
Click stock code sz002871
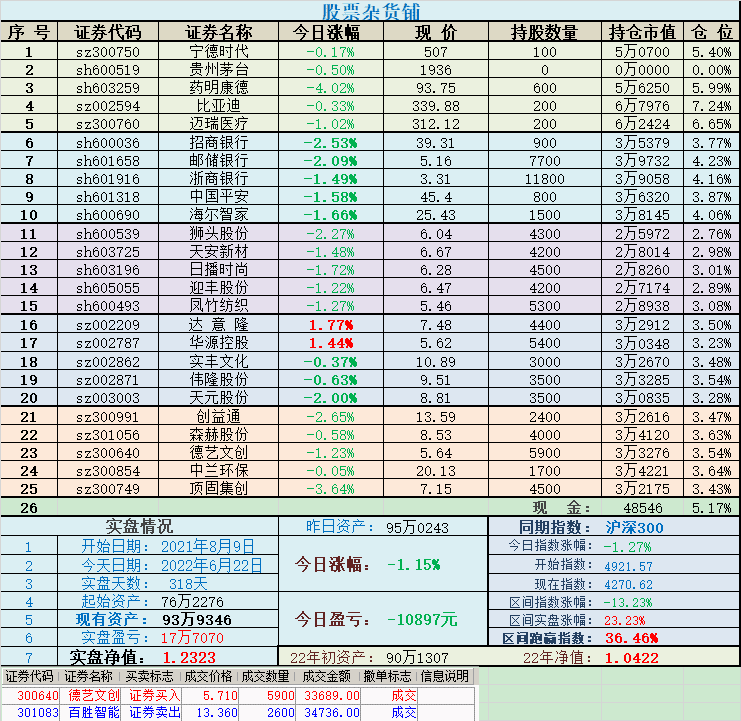point(108,380)
